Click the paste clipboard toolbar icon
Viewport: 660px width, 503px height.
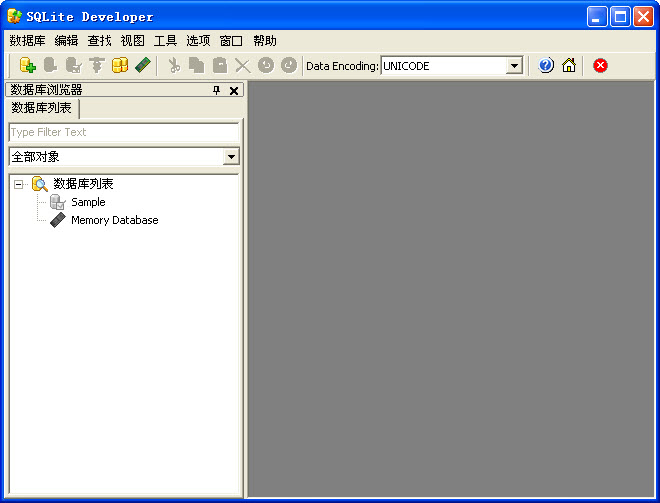[219, 65]
